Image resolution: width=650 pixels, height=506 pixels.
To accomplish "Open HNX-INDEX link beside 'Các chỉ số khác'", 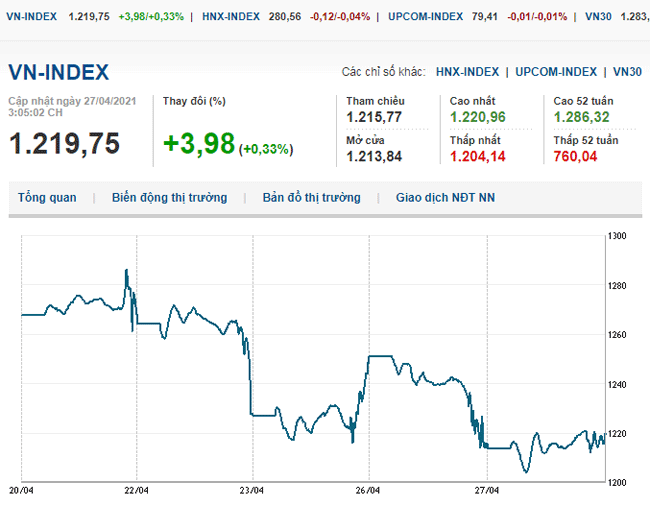I will coord(467,72).
